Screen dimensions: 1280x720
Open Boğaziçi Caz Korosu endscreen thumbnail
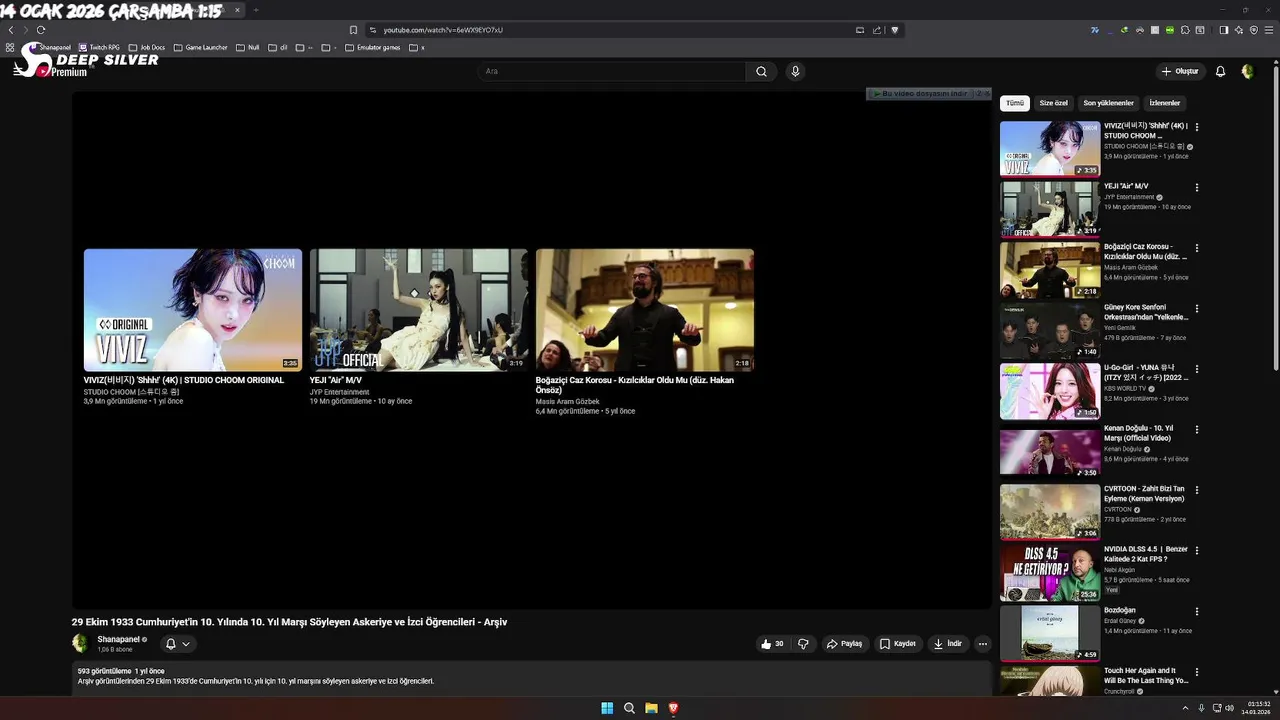point(645,310)
